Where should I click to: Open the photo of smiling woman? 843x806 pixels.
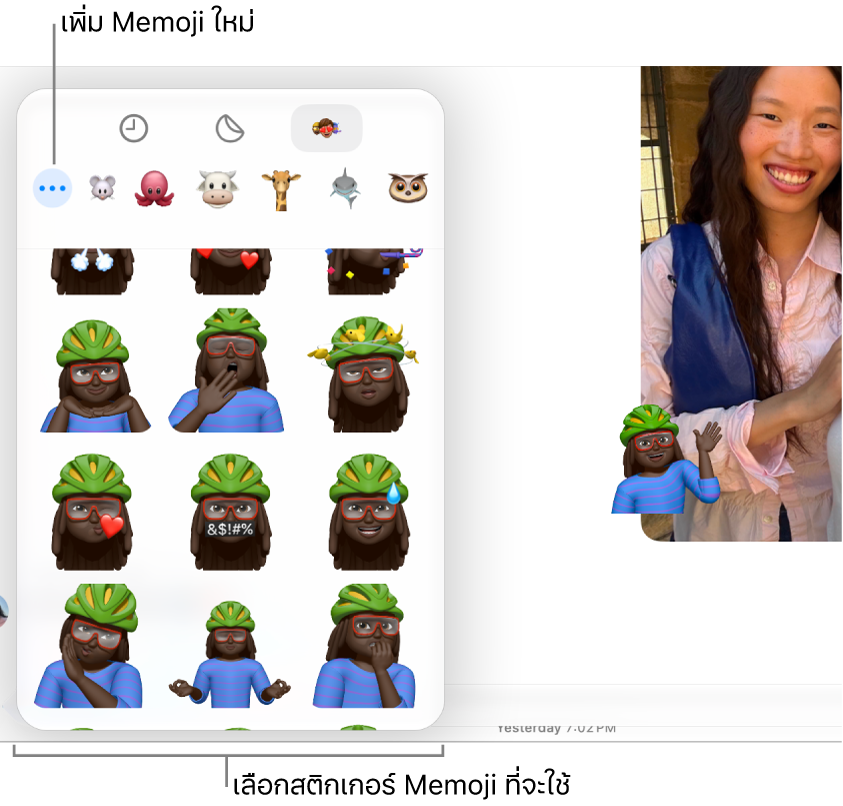click(x=742, y=303)
